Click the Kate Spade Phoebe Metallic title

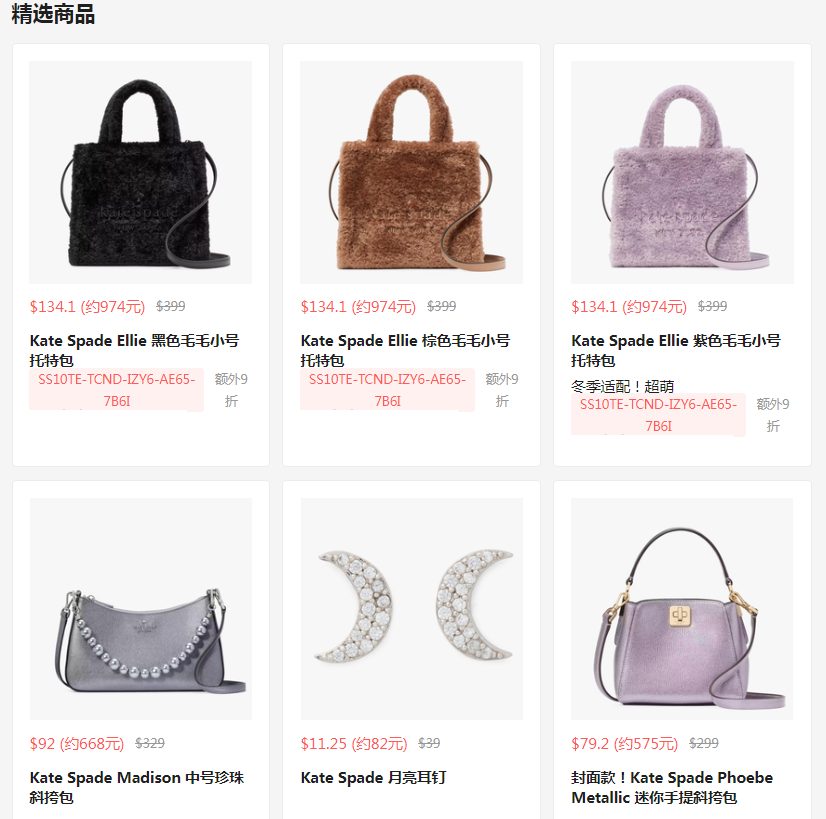pyautogui.click(x=672, y=787)
